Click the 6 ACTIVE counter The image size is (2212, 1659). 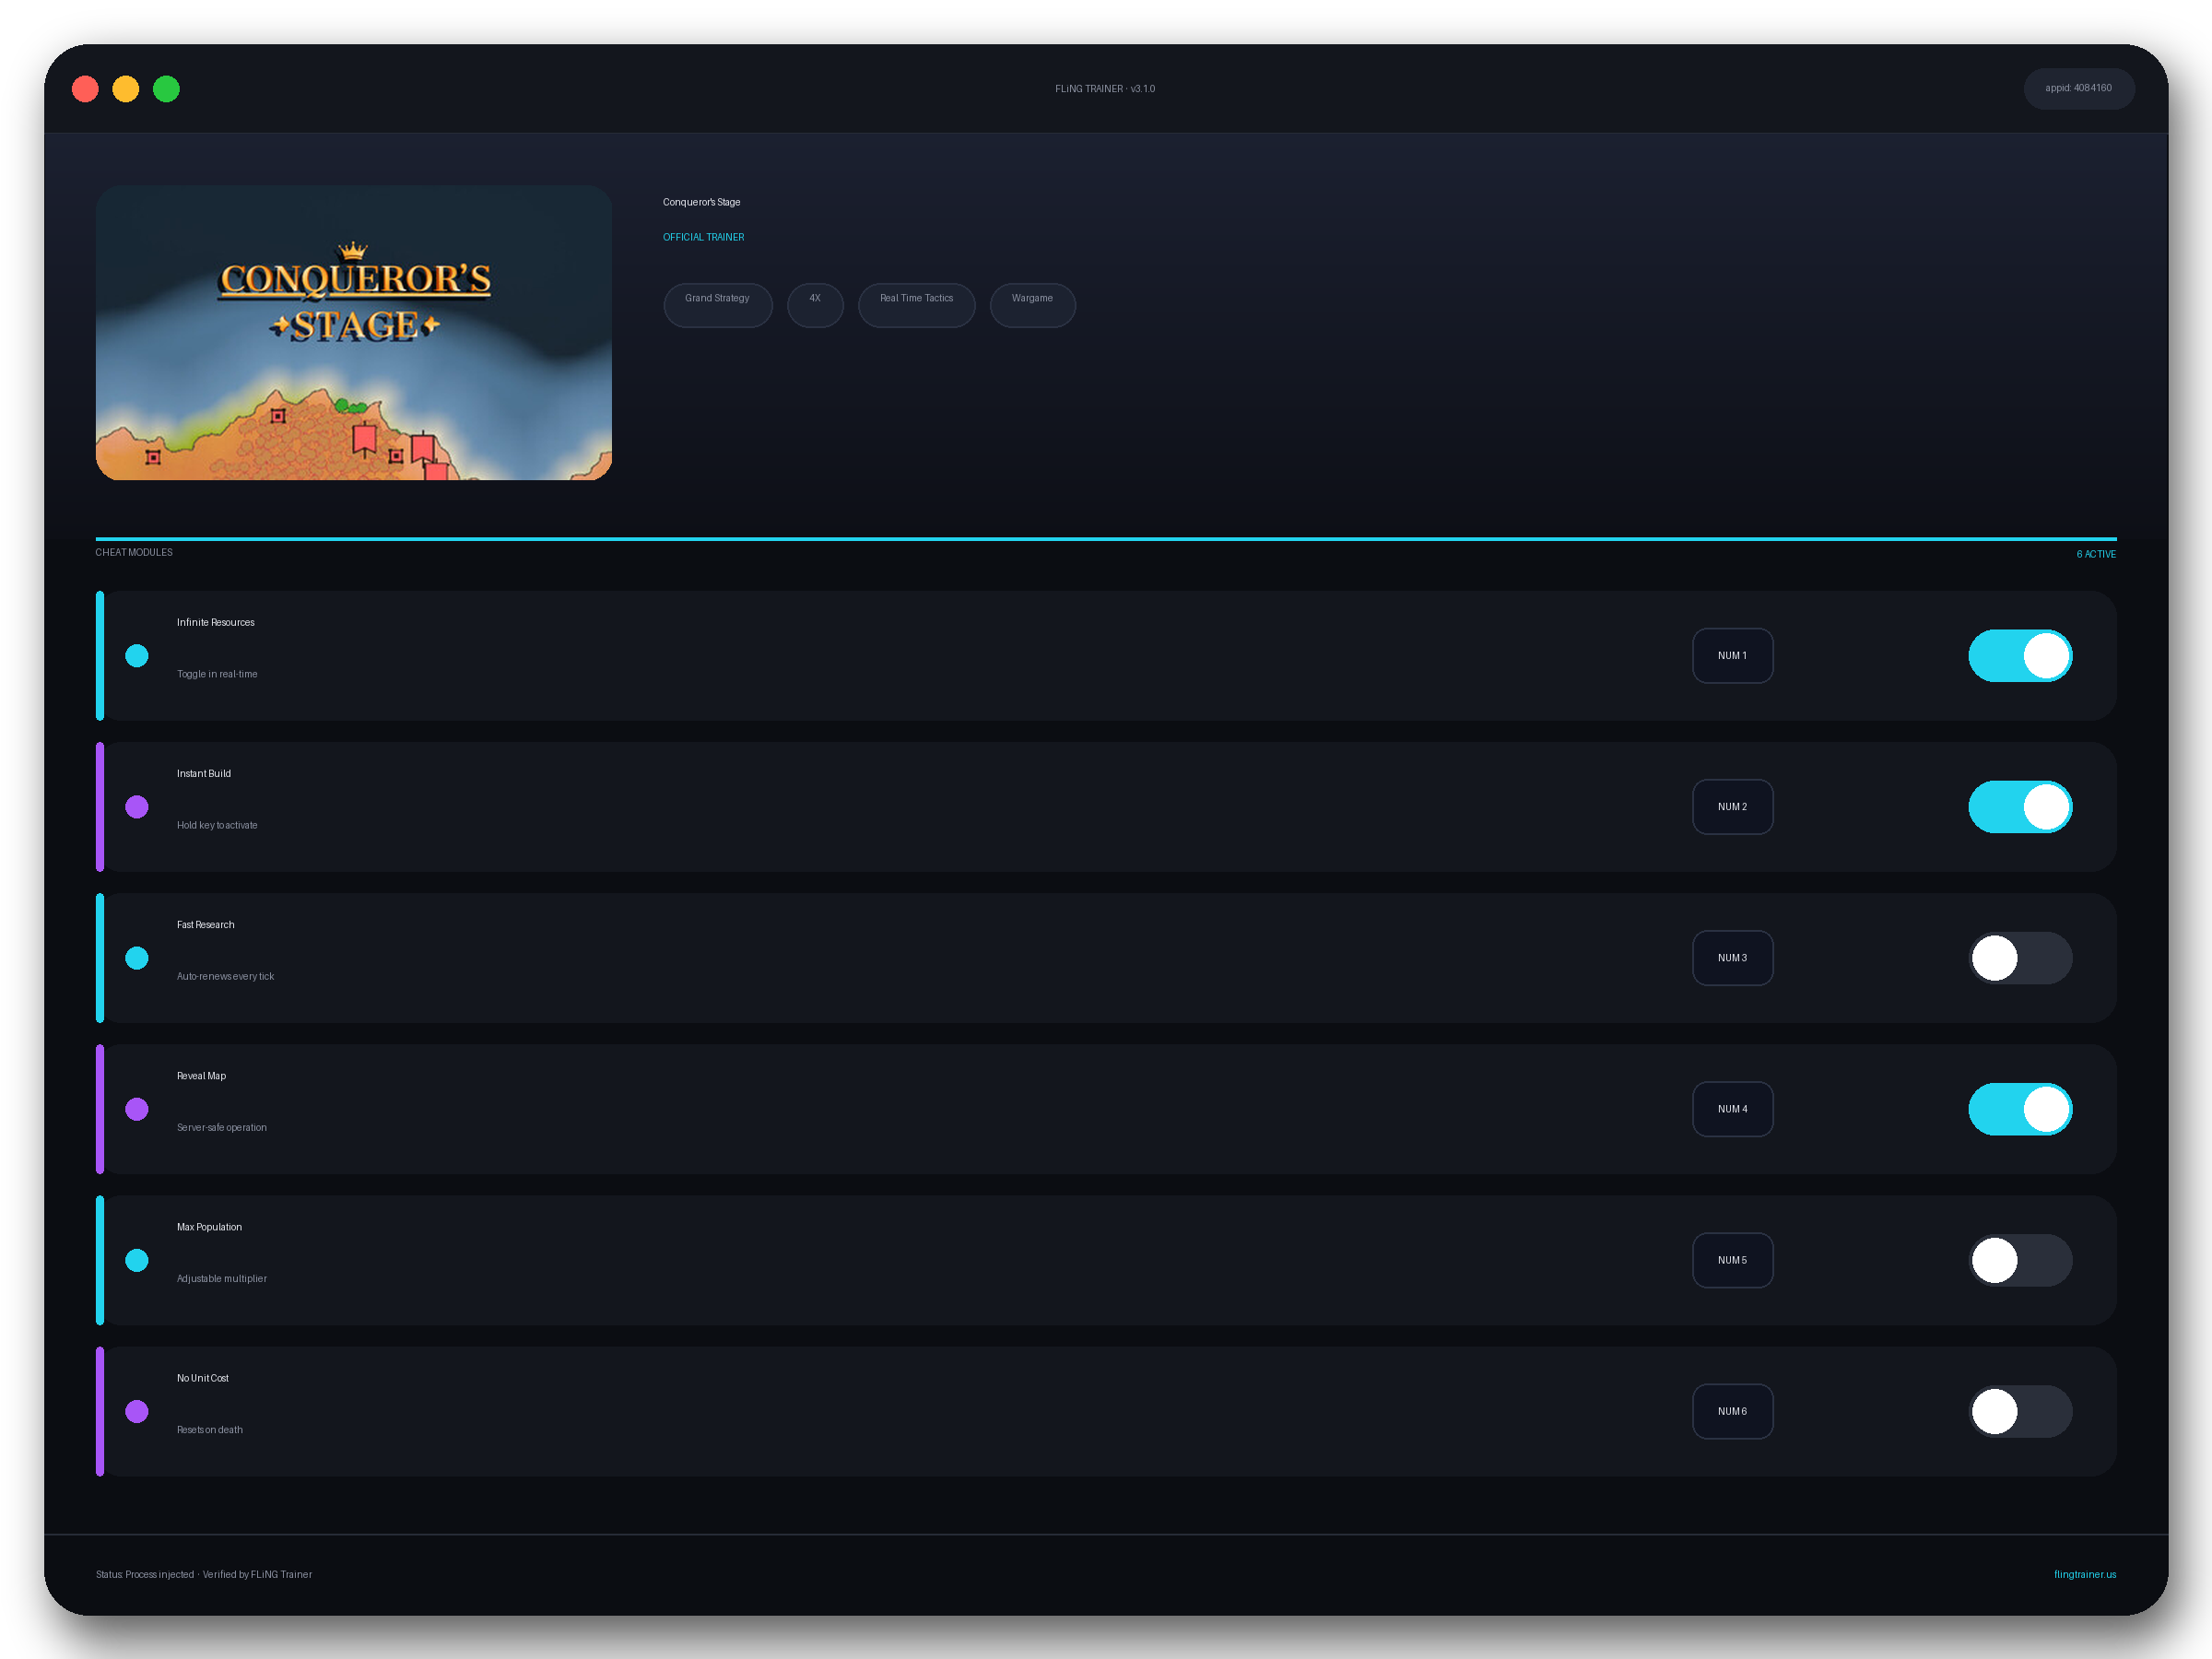click(2095, 554)
